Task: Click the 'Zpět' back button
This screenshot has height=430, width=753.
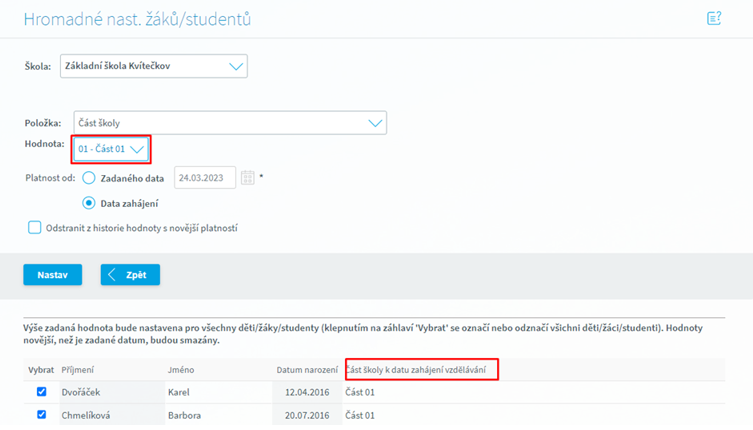Action: [130, 274]
